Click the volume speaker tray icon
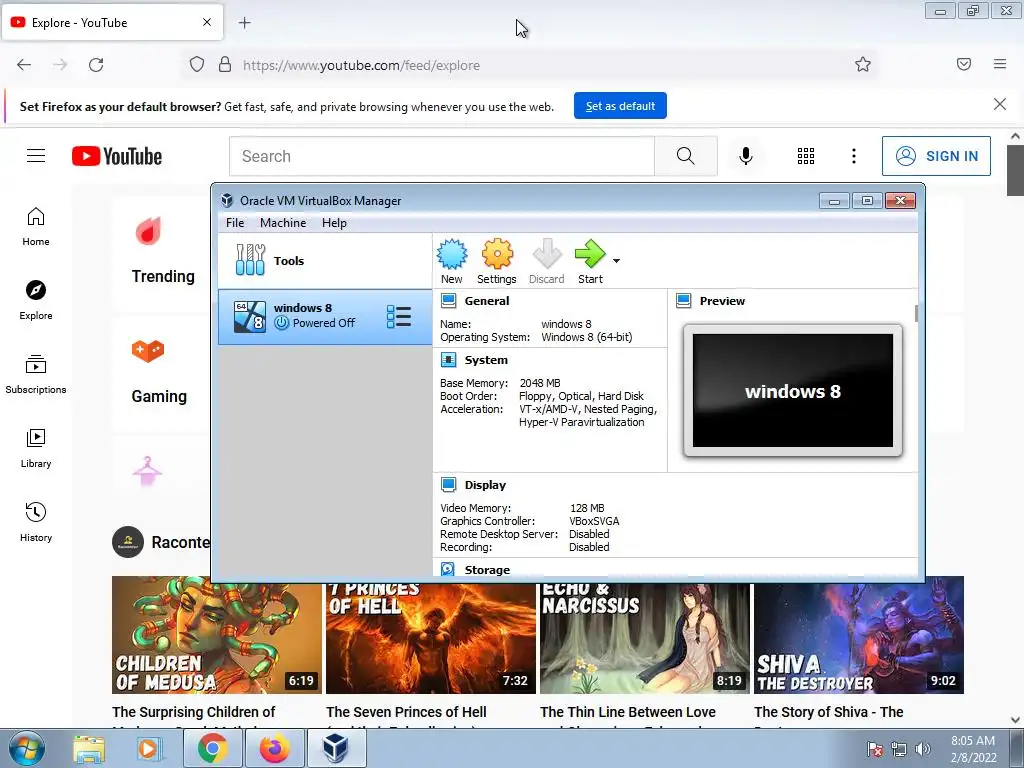1024x768 pixels. [923, 748]
